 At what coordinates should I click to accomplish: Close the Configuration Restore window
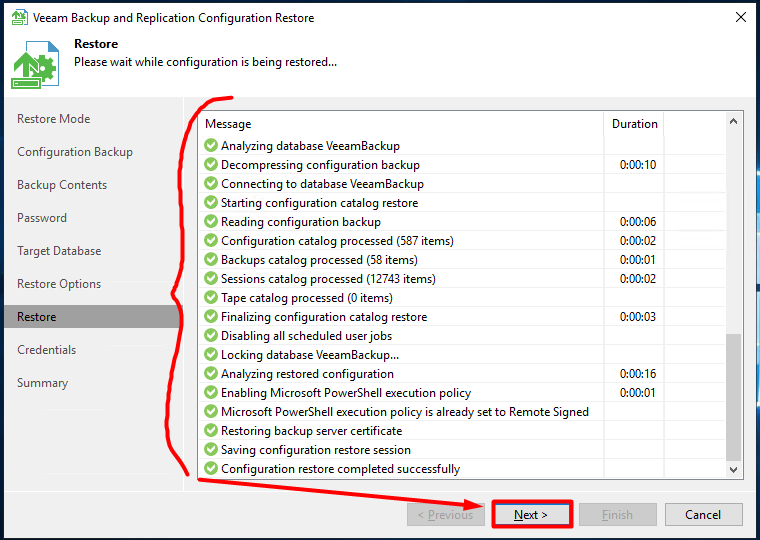pyautogui.click(x=741, y=17)
